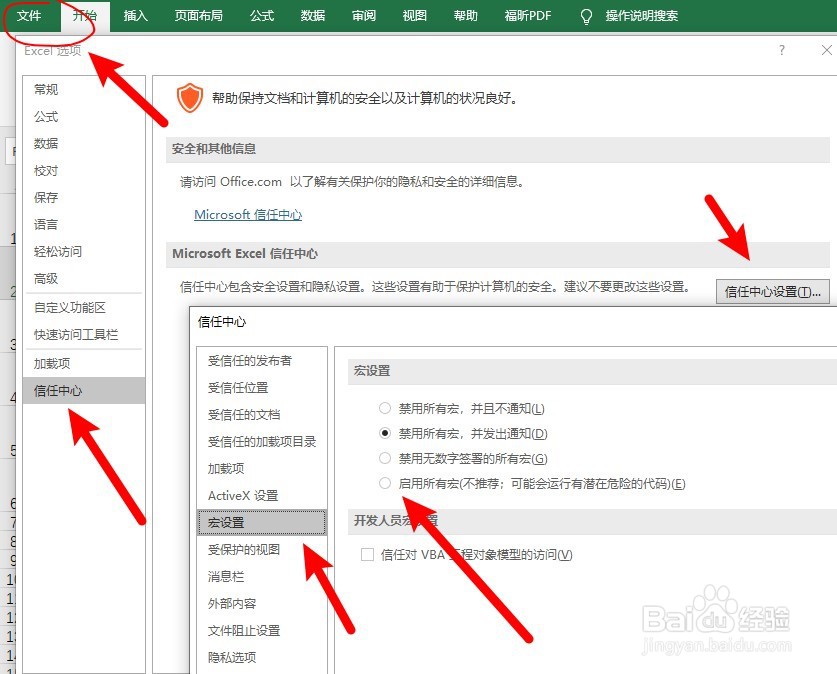Select 信任中心 in Excel options sidebar
Image resolution: width=837 pixels, height=674 pixels.
coord(84,391)
